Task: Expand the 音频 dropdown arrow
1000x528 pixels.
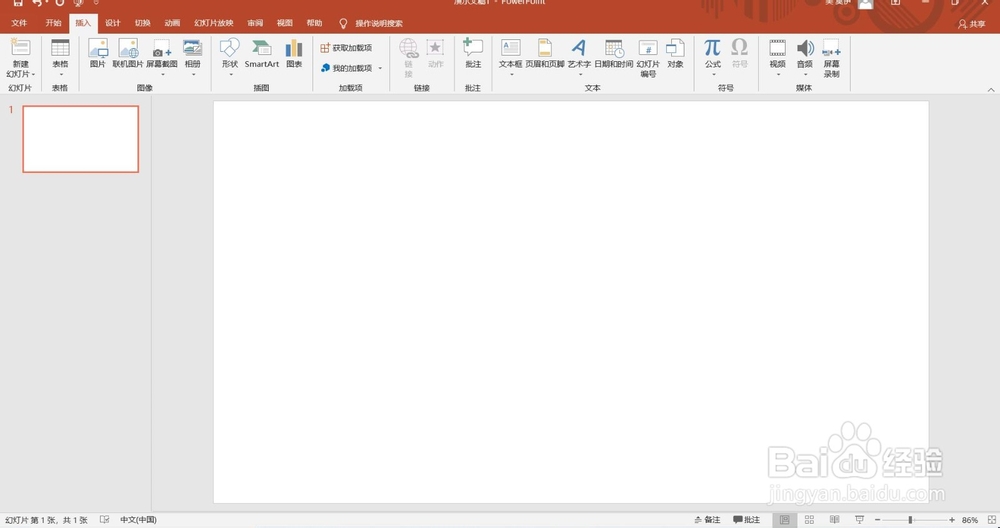Action: (x=805, y=75)
